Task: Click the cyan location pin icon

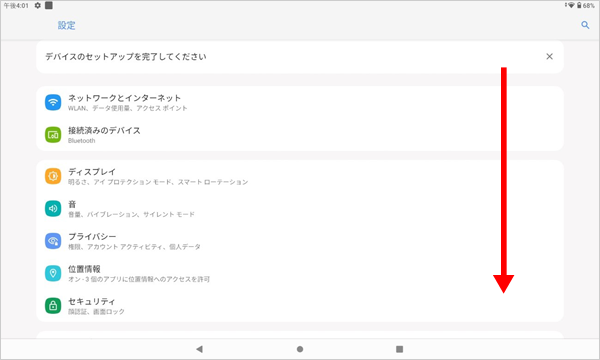Action: pyautogui.click(x=53, y=273)
